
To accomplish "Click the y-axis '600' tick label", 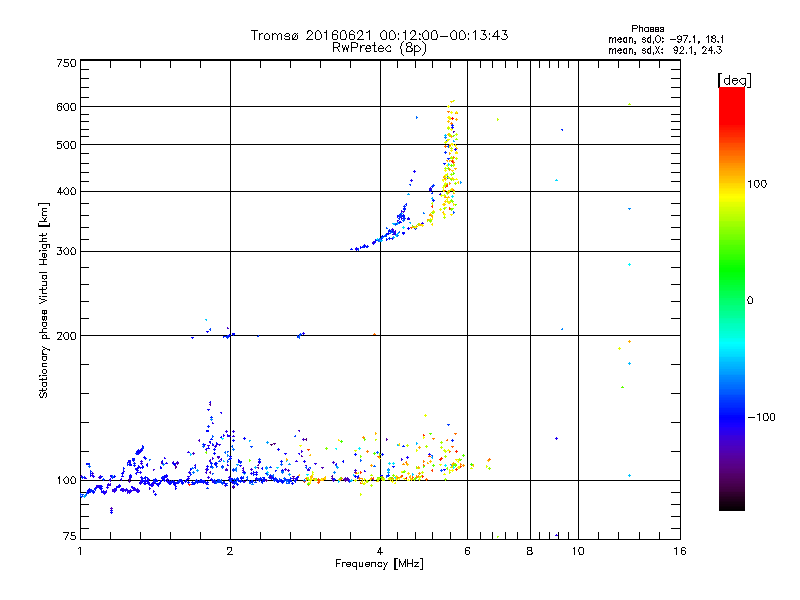I will tap(66, 107).
